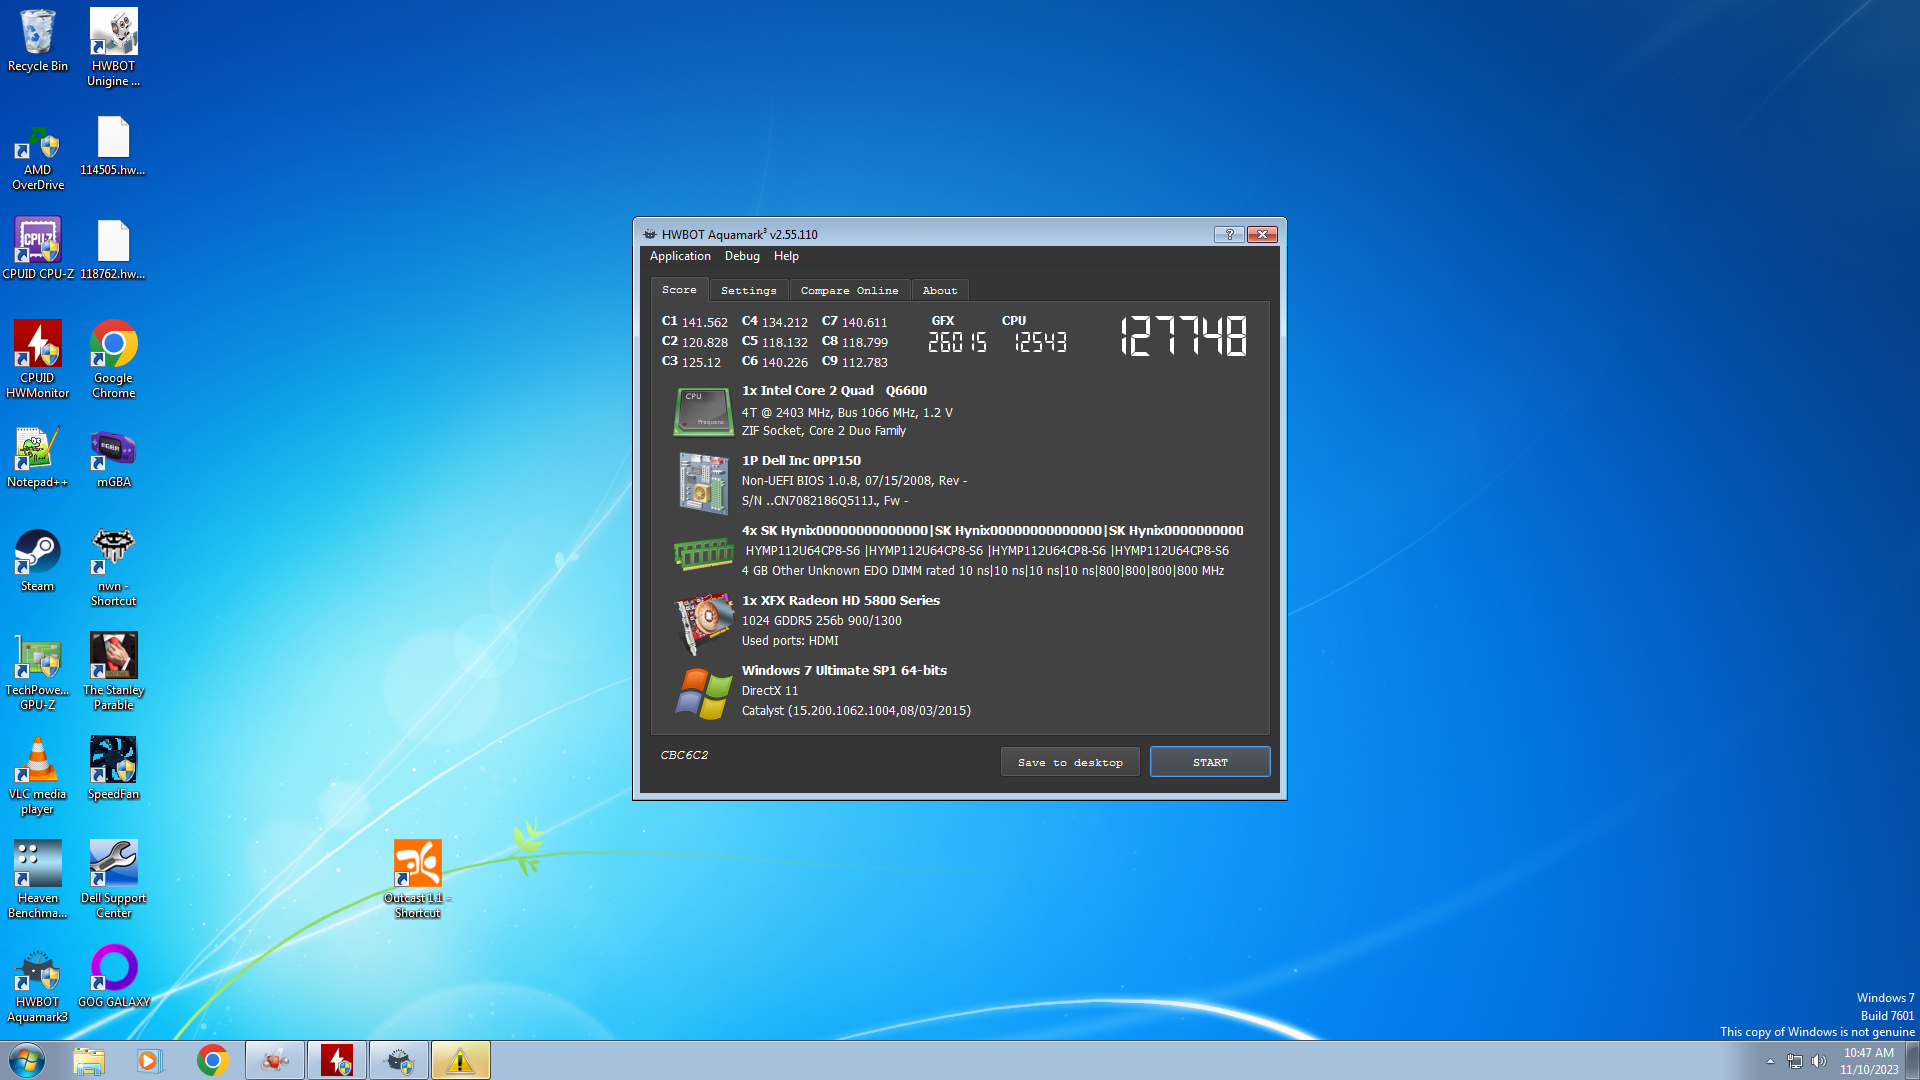Screen dimensions: 1920x1080
Task: Click the GFX score value
Action: pyautogui.click(x=957, y=342)
